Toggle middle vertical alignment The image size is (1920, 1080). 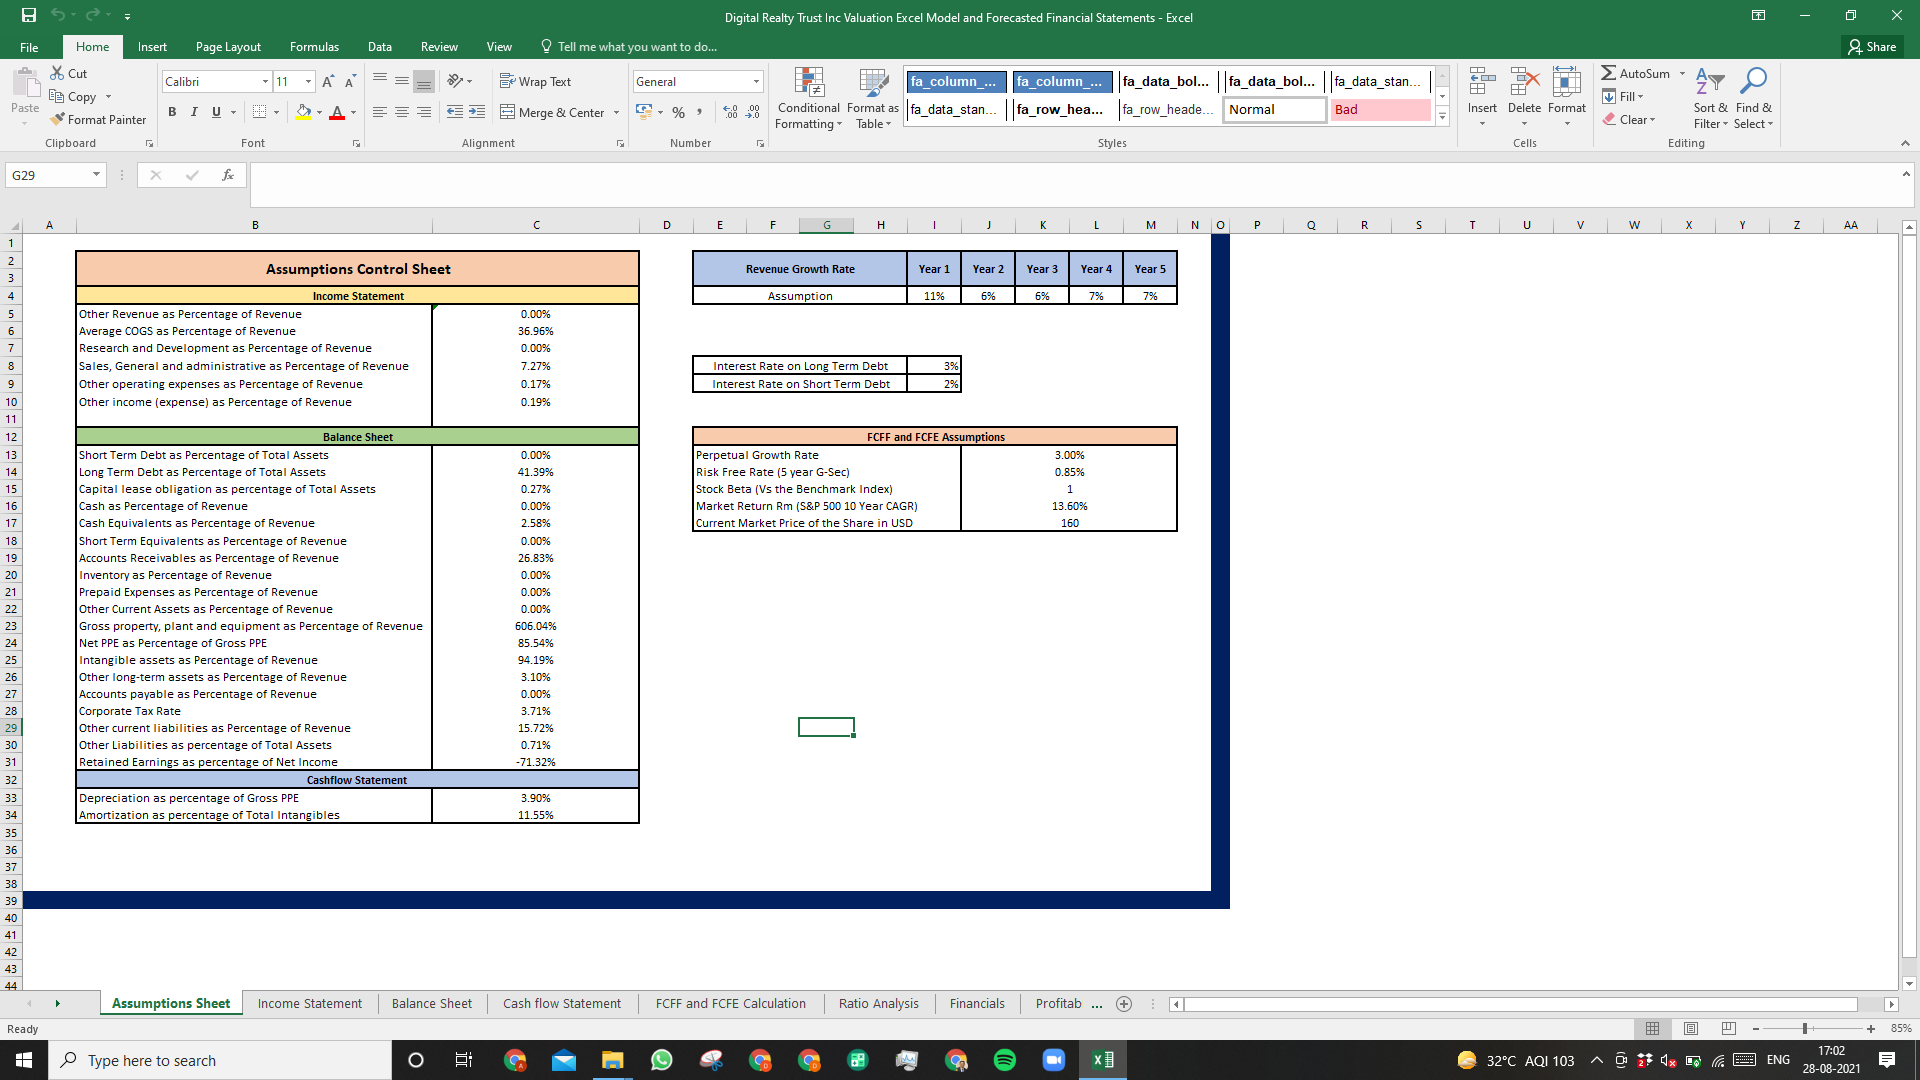tap(402, 81)
